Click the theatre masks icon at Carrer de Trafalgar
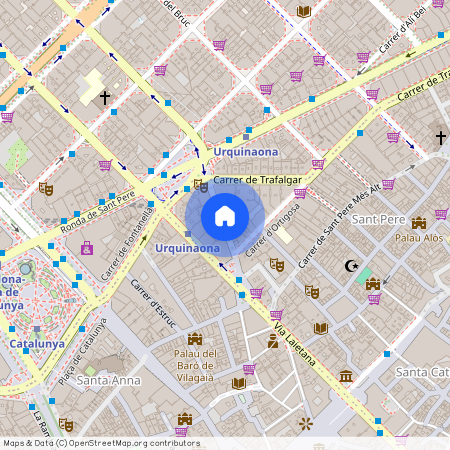 [201, 185]
